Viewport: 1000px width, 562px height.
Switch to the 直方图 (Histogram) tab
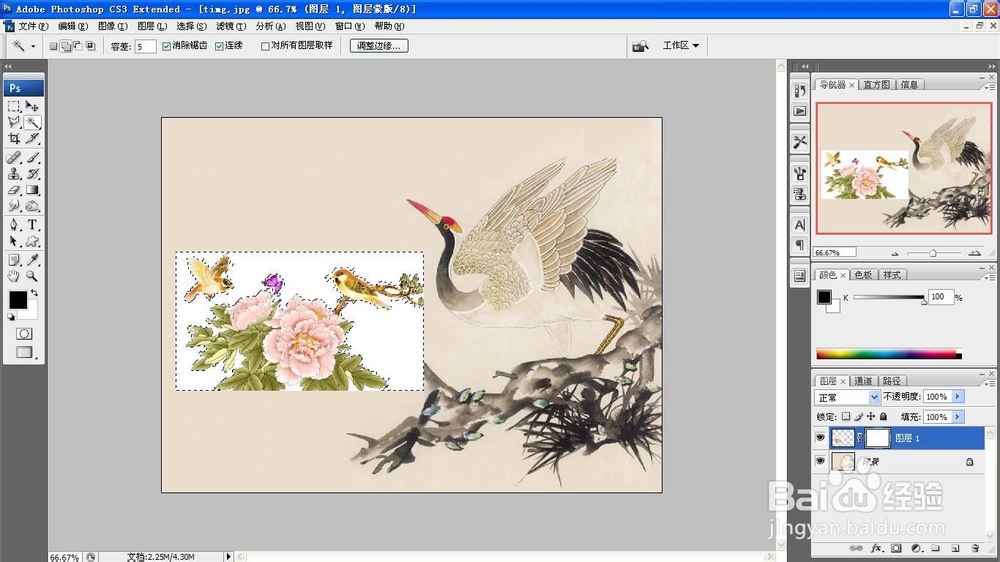coord(876,85)
